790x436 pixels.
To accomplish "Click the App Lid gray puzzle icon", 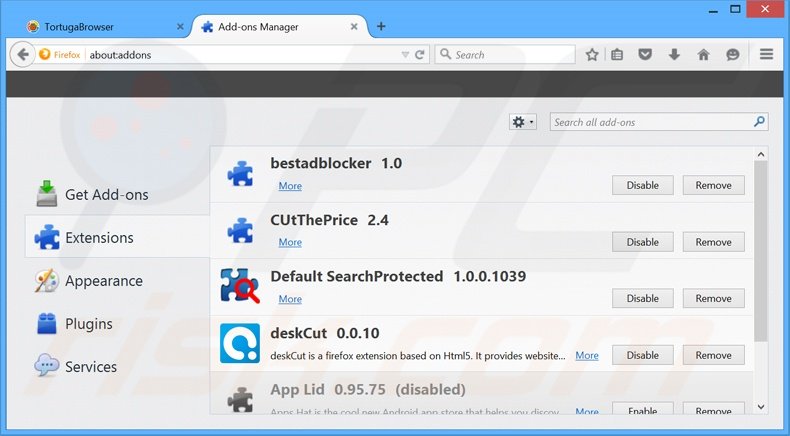I will [x=240, y=400].
